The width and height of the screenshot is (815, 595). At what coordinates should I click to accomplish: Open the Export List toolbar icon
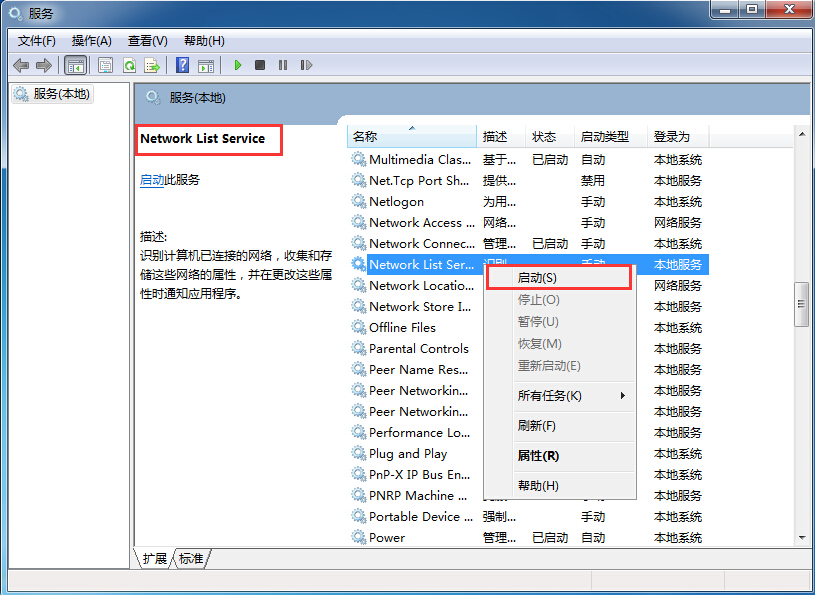(x=152, y=65)
